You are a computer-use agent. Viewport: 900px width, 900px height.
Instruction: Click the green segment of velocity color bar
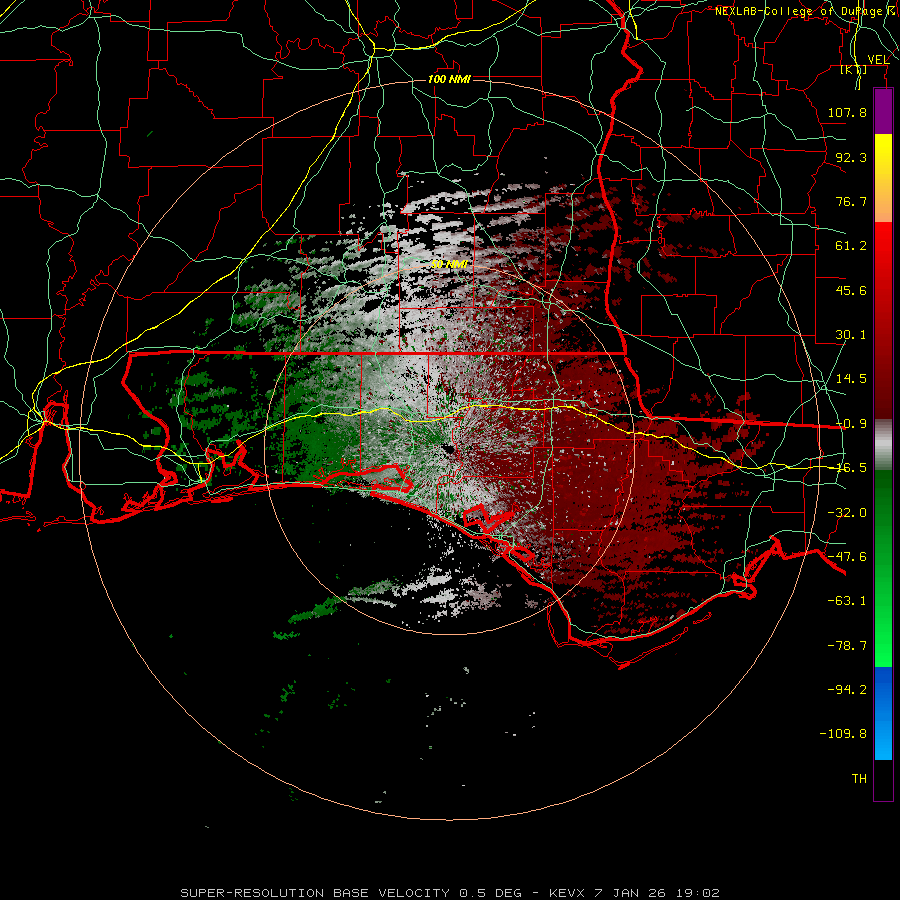pos(883,568)
